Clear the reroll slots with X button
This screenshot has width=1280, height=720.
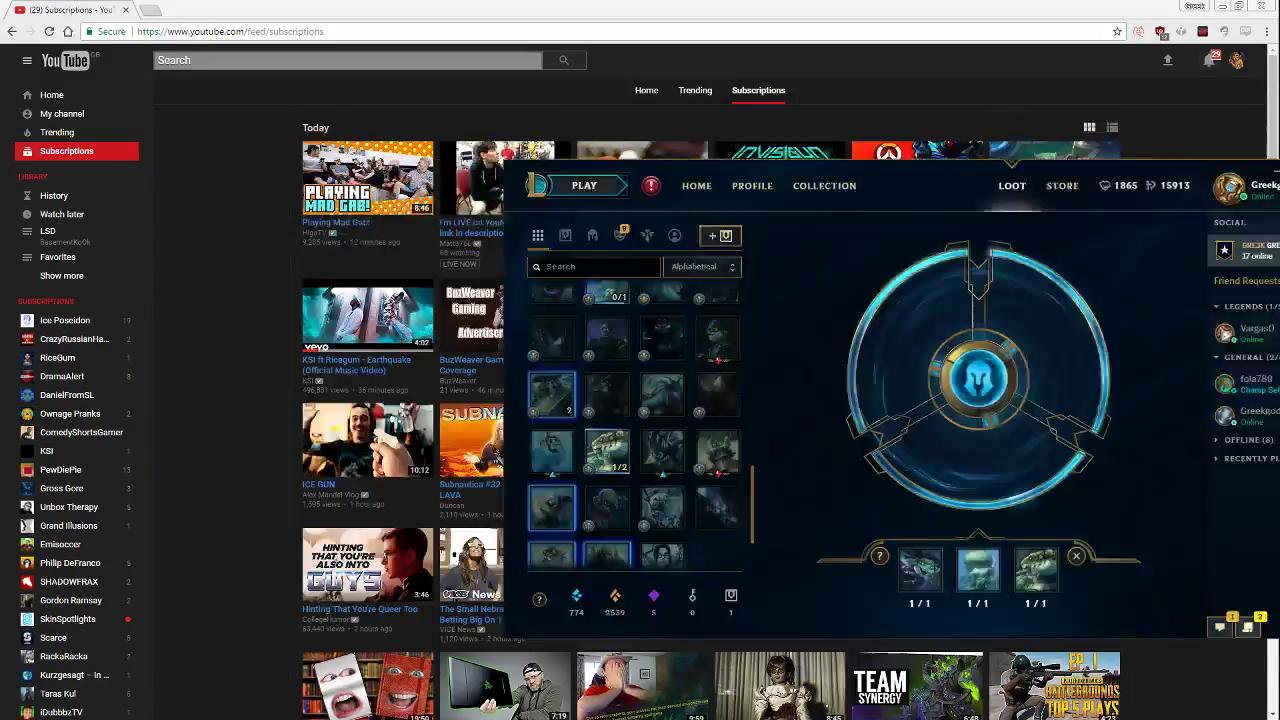click(x=1076, y=556)
